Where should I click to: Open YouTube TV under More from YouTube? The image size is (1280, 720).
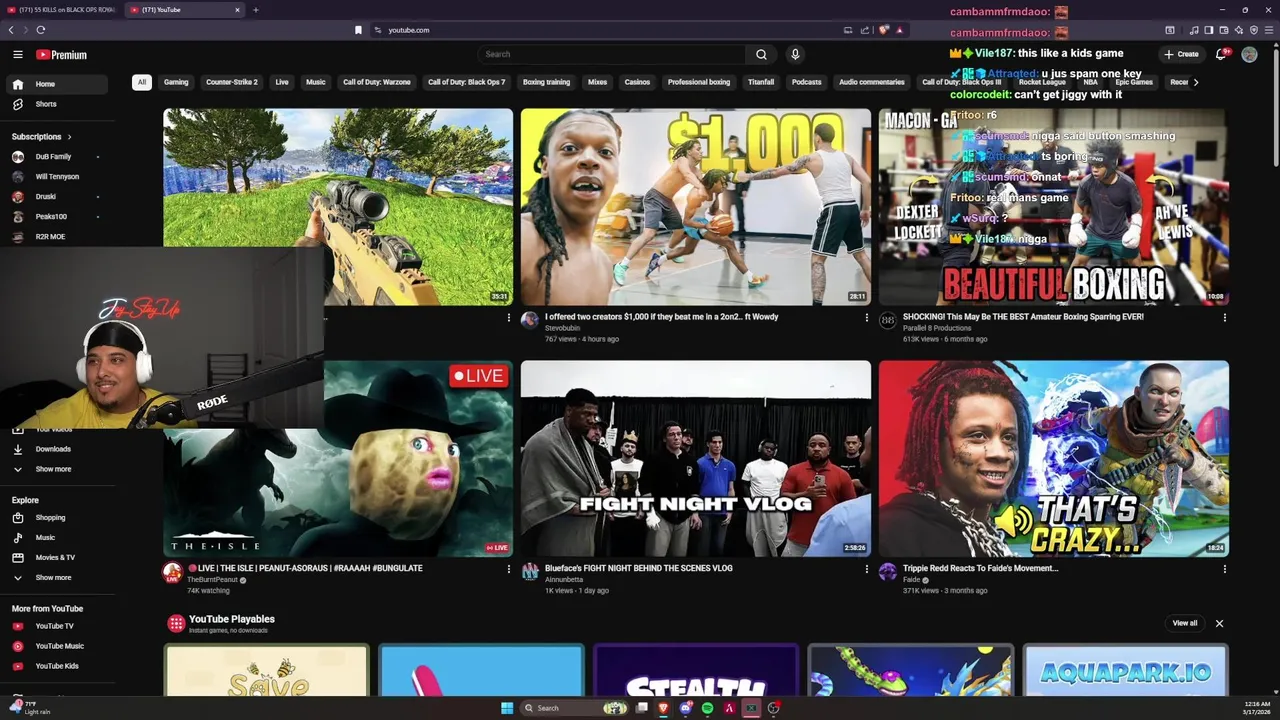(58, 626)
